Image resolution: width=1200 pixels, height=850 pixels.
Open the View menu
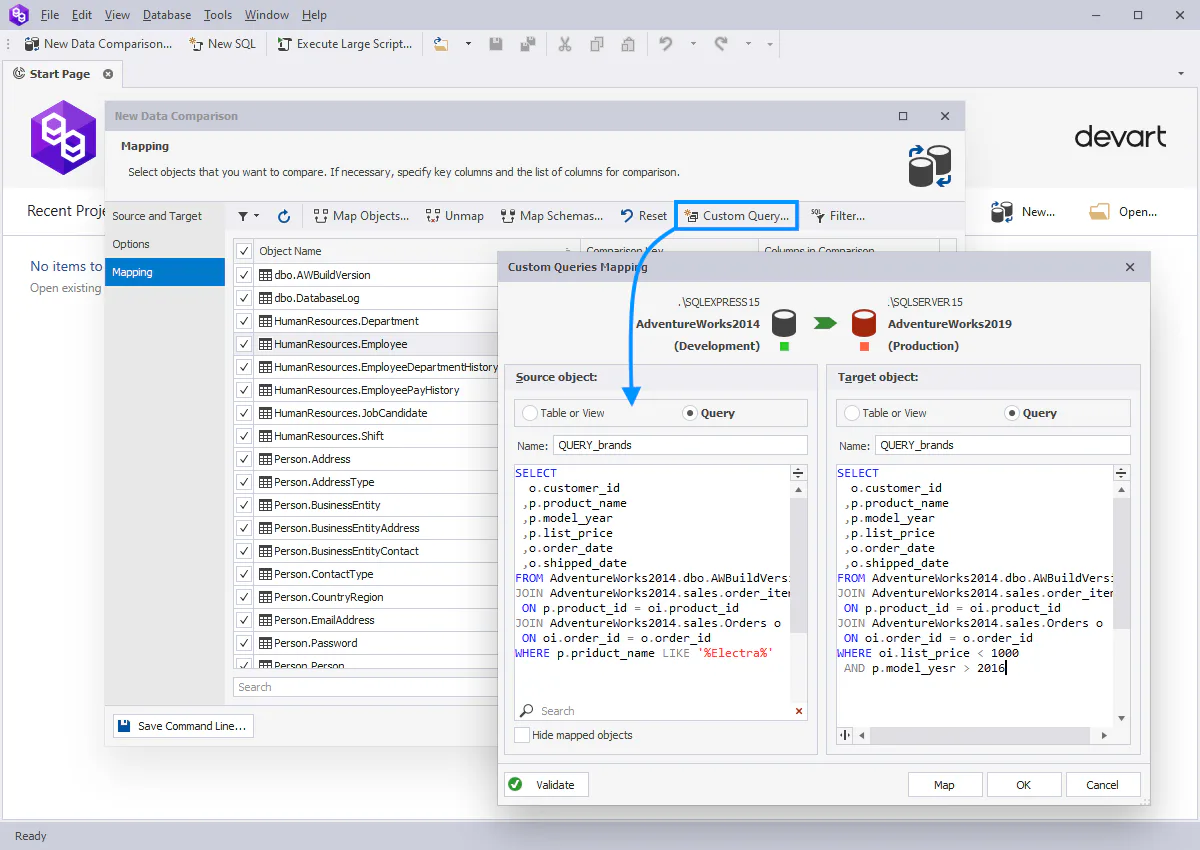click(x=117, y=15)
